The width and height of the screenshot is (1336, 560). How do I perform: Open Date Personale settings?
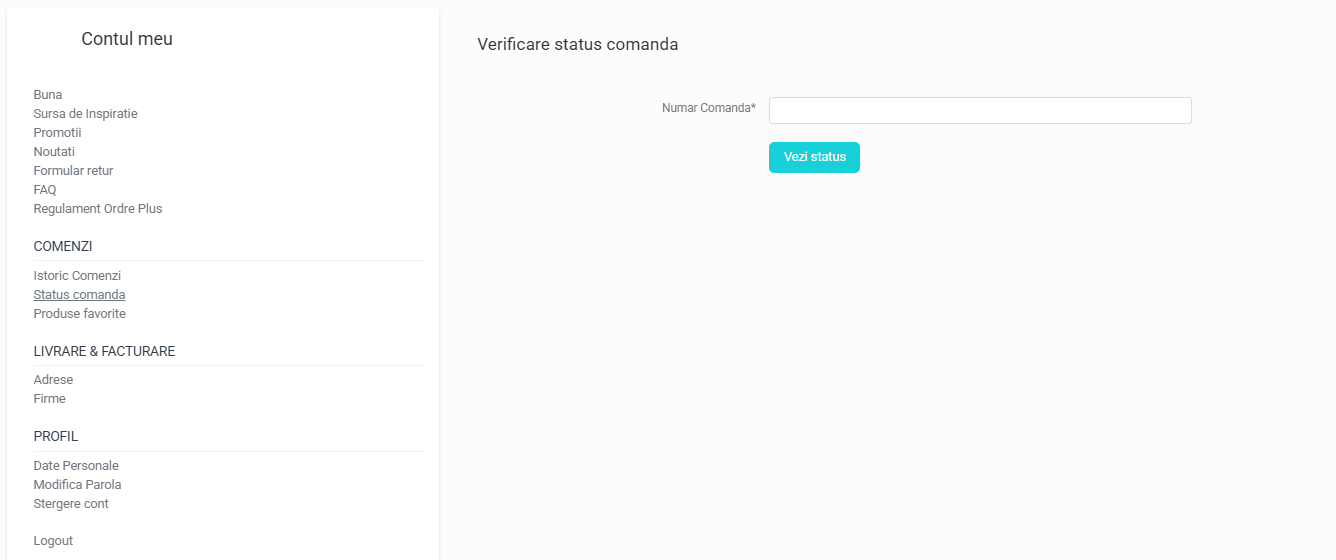coord(76,466)
